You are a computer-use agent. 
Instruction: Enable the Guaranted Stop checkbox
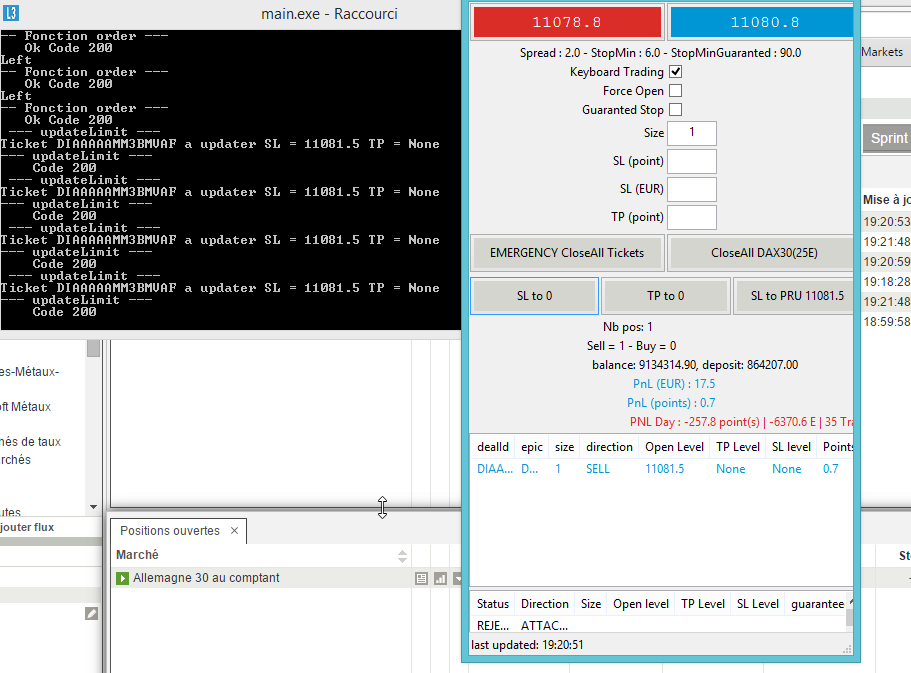pyautogui.click(x=676, y=109)
